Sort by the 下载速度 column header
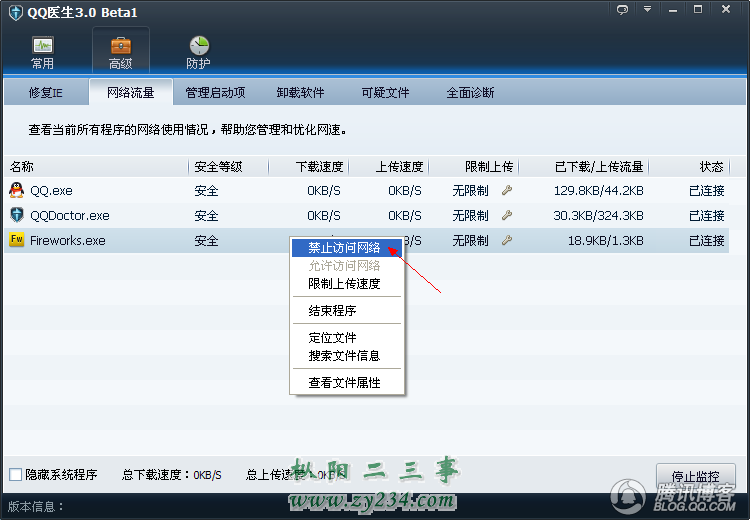 click(x=309, y=166)
